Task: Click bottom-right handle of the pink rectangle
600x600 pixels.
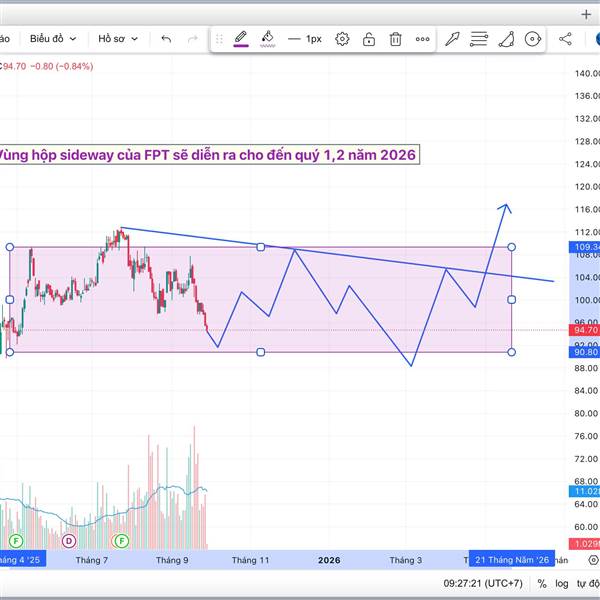Action: [x=511, y=352]
